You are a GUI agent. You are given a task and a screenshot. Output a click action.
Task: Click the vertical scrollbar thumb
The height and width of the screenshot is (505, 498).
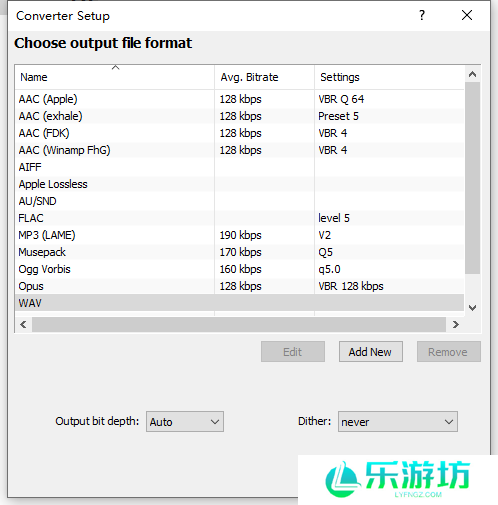(472, 178)
